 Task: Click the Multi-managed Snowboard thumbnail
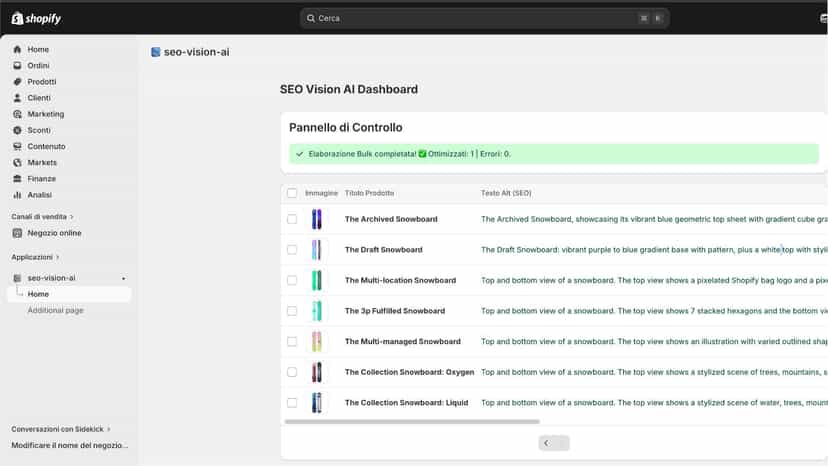[x=316, y=341]
